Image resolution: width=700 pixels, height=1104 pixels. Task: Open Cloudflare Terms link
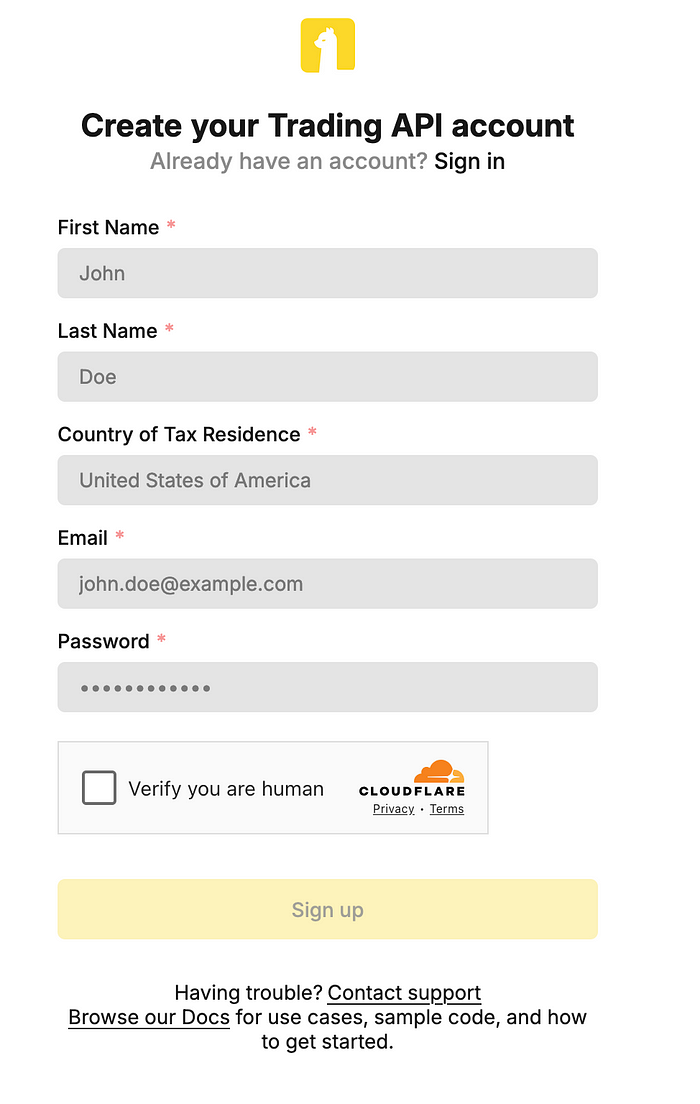447,809
